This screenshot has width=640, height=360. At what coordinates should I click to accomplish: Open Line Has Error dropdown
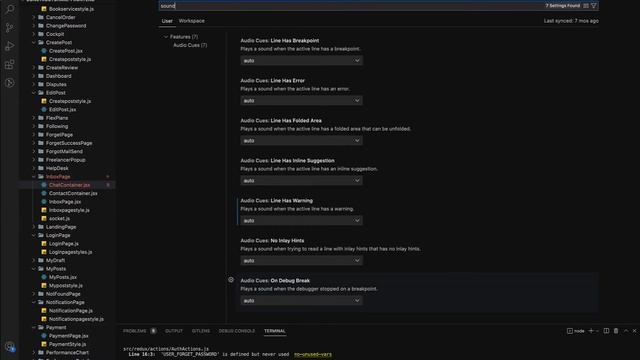[x=301, y=100]
